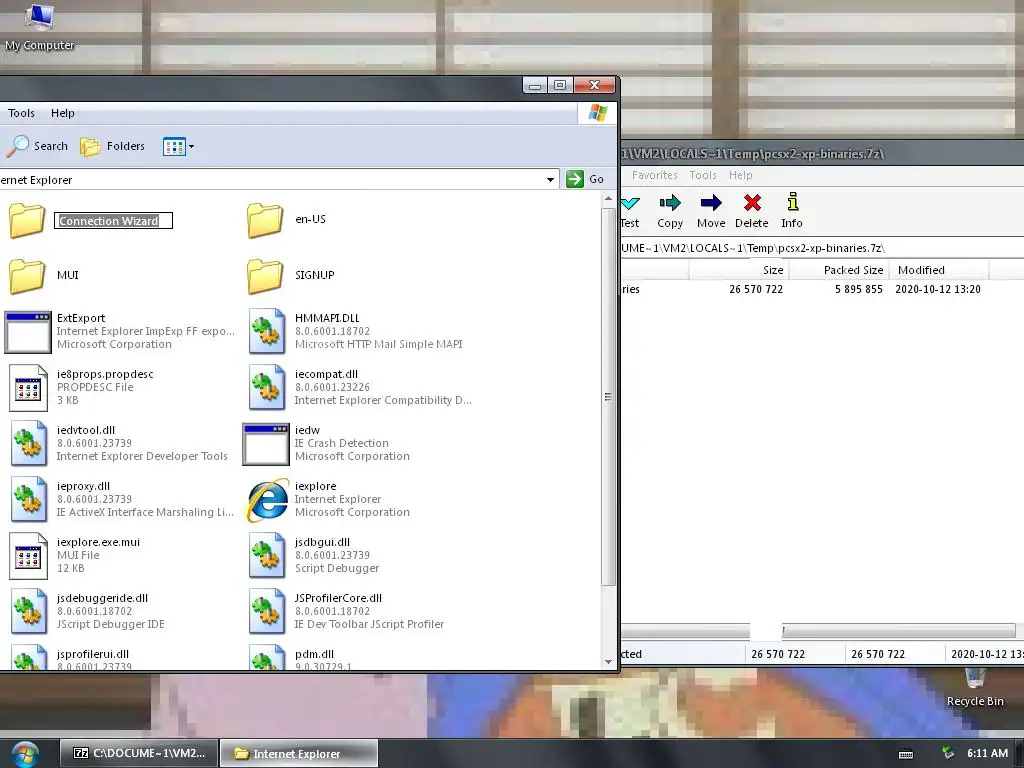Click Search magnifier icon in Explorer toolbar

tap(18, 146)
